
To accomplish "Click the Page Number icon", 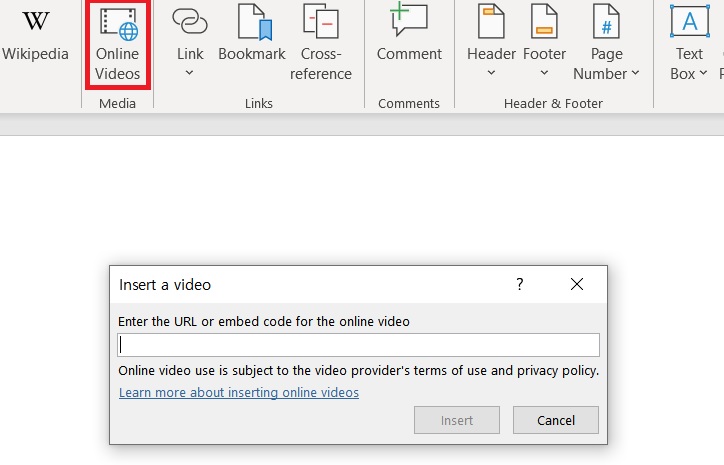I will point(606,21).
